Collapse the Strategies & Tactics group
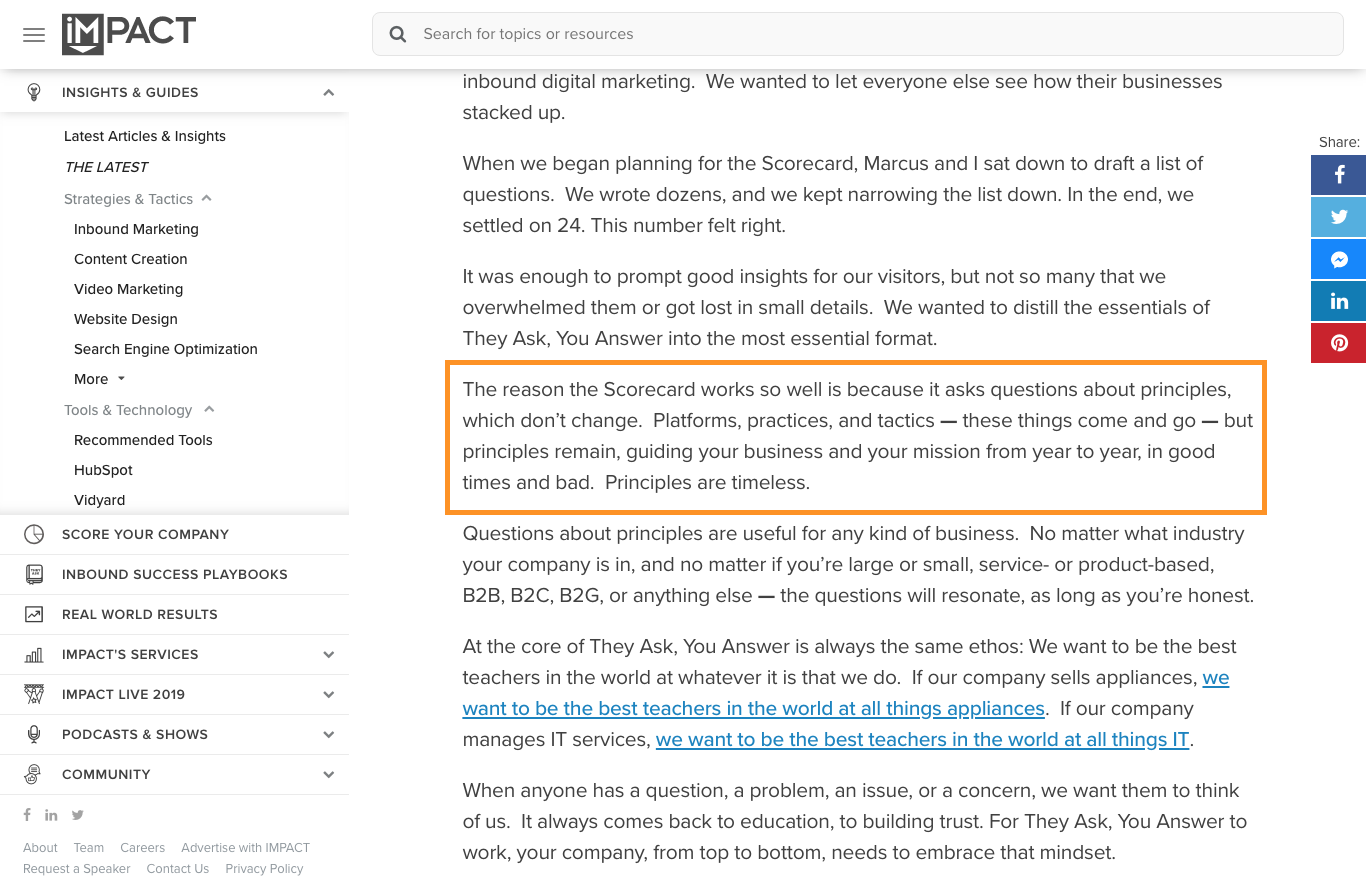The image size is (1366, 881). coord(206,198)
